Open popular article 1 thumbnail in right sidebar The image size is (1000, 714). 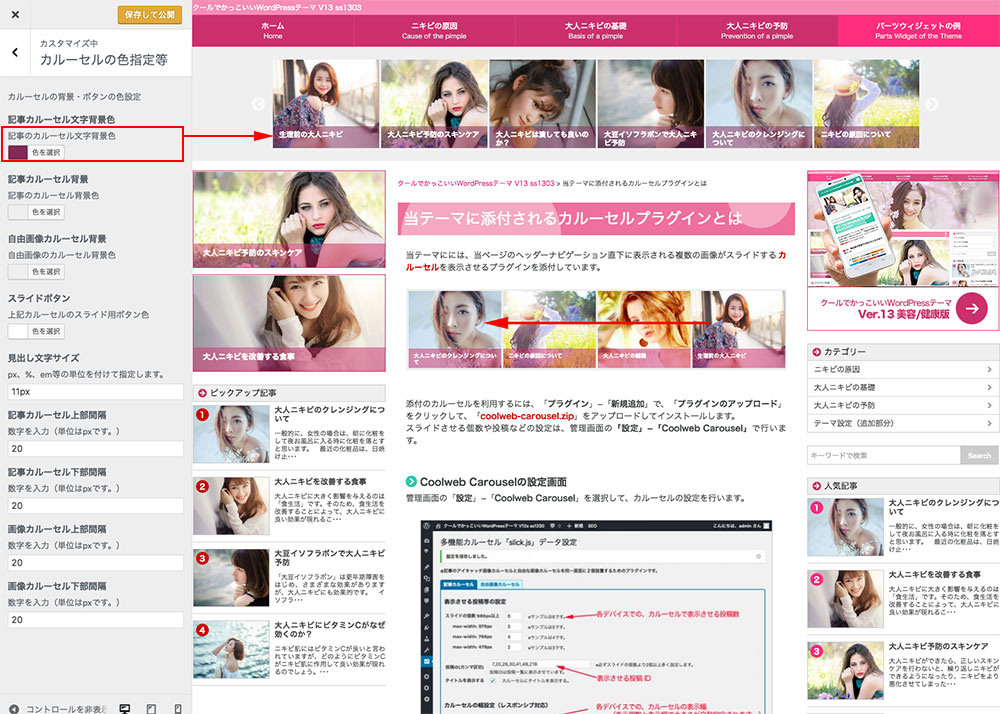tap(845, 528)
